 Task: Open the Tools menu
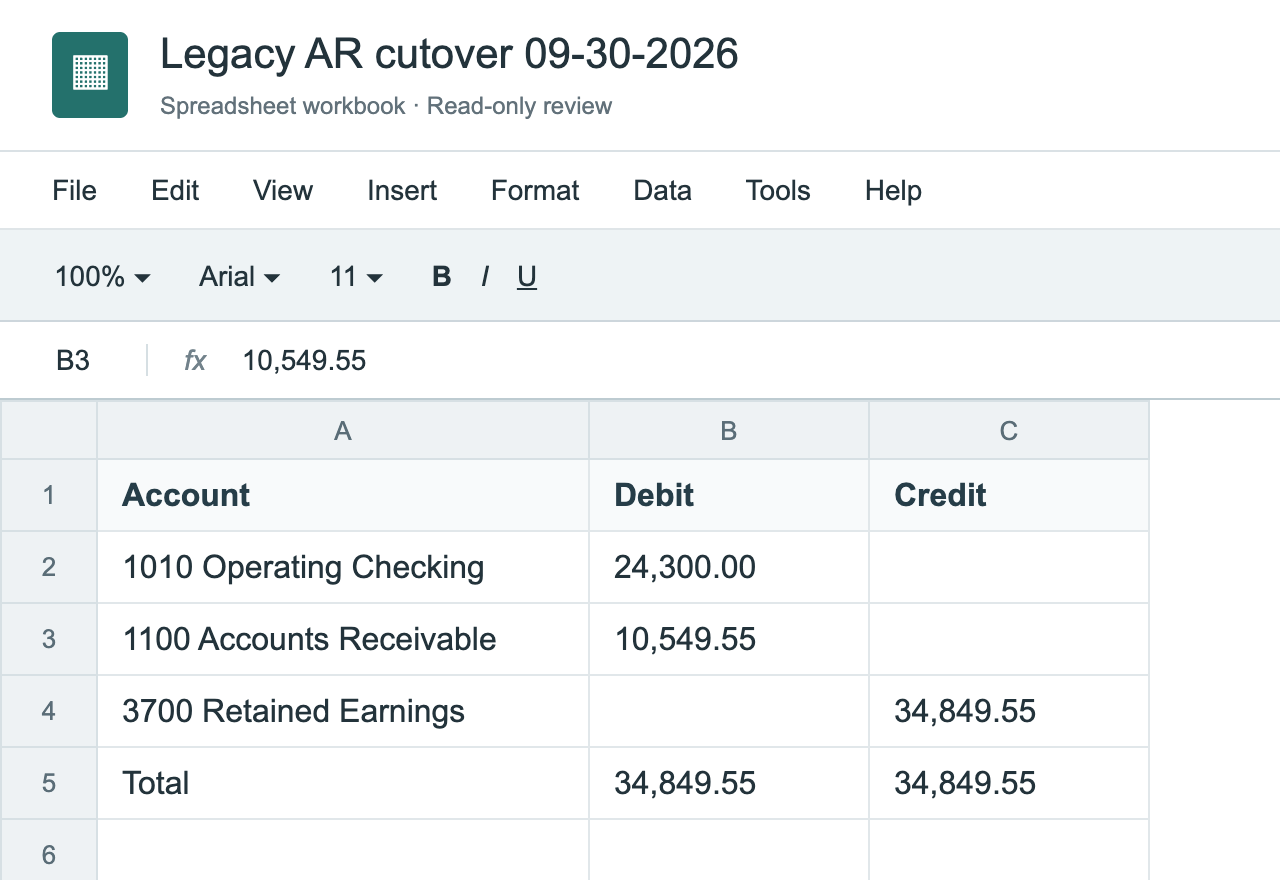click(778, 190)
